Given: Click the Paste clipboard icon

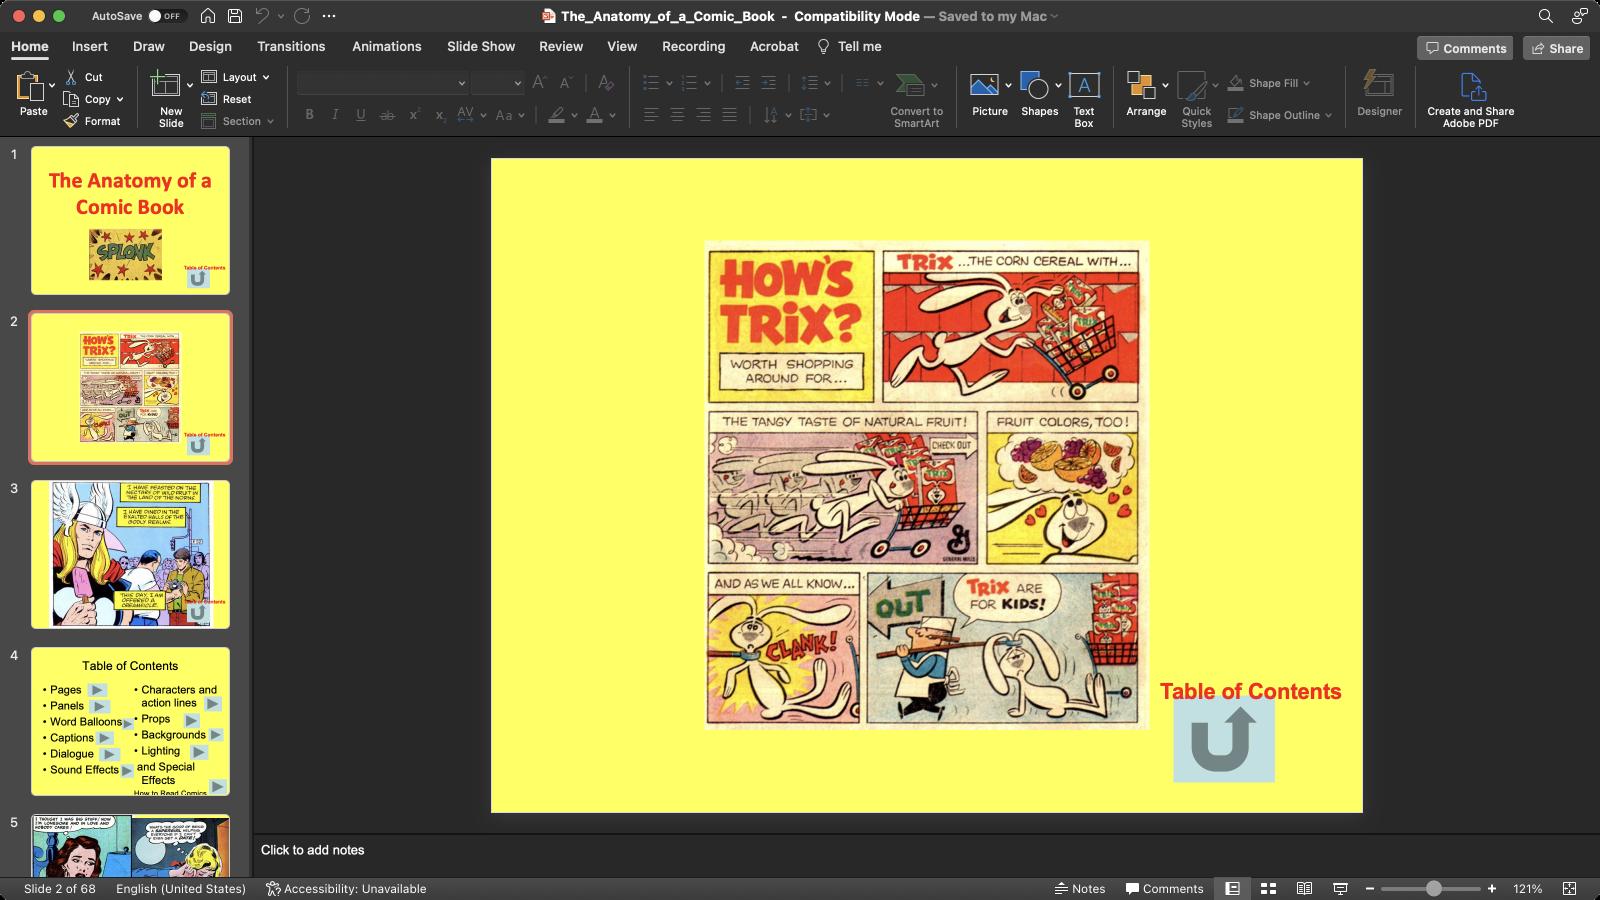Looking at the screenshot, I should click(x=29, y=88).
